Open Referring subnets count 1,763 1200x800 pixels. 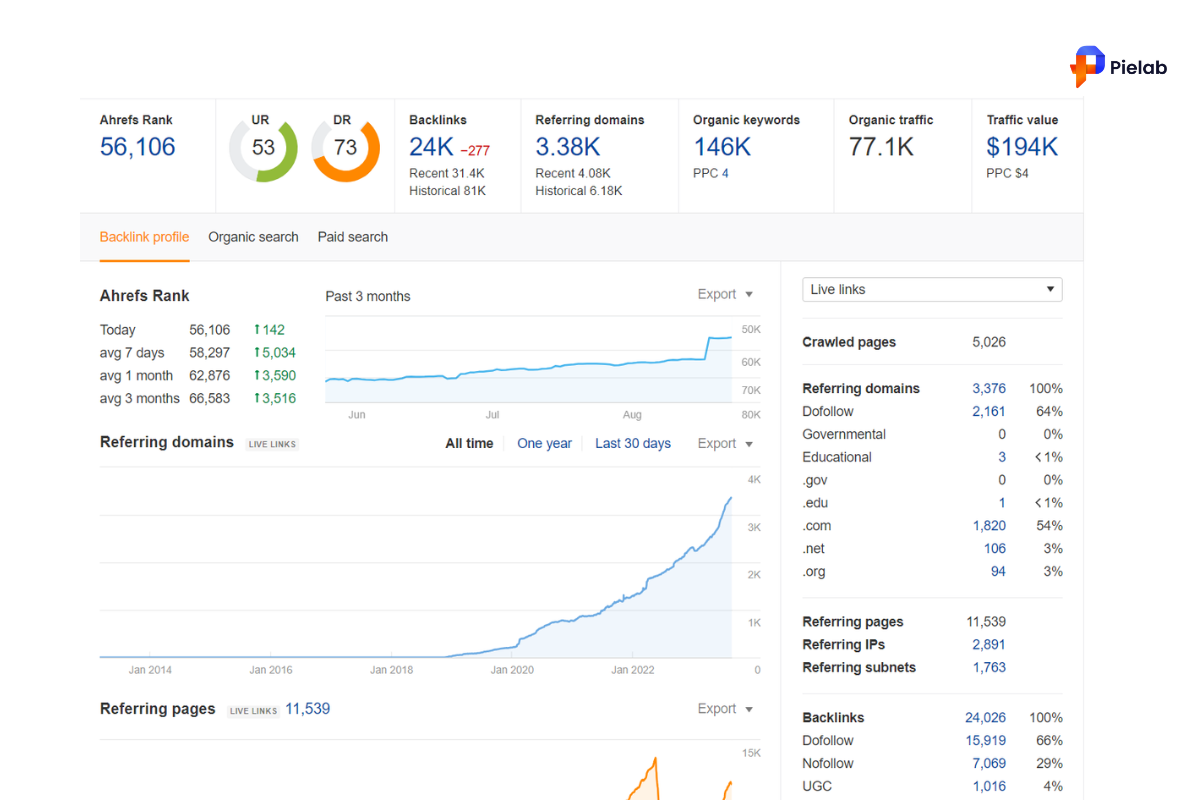(989, 668)
